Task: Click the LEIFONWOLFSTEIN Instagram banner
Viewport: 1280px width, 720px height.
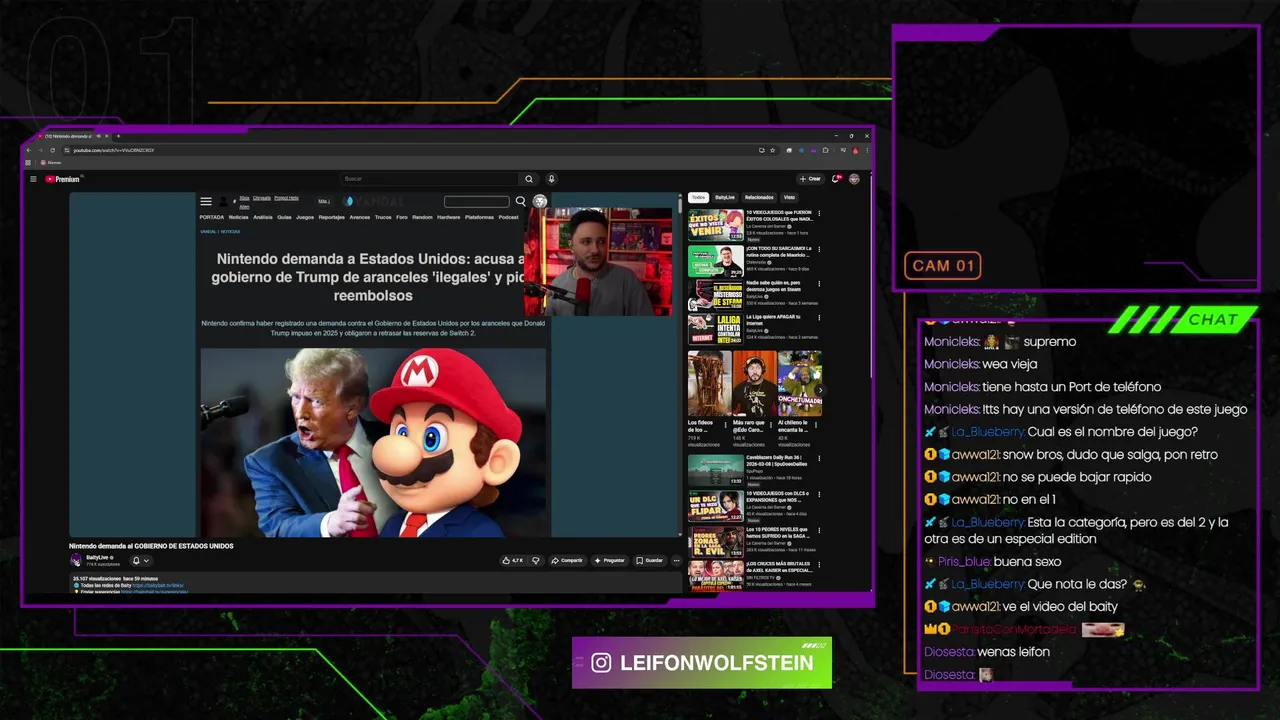Action: (702, 662)
